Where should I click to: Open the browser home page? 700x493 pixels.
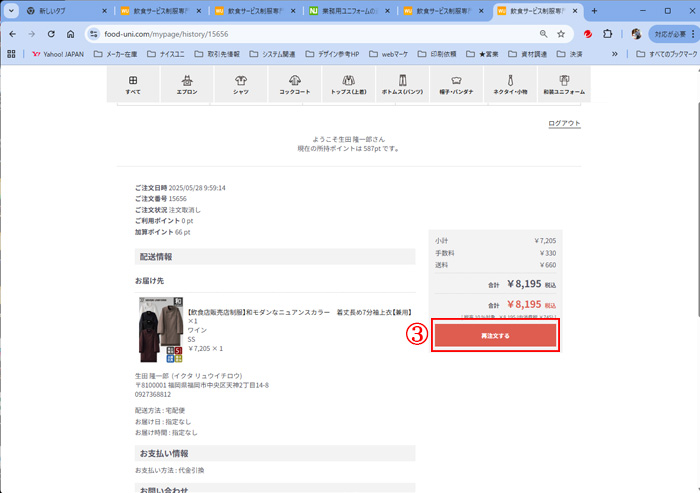coord(70,34)
